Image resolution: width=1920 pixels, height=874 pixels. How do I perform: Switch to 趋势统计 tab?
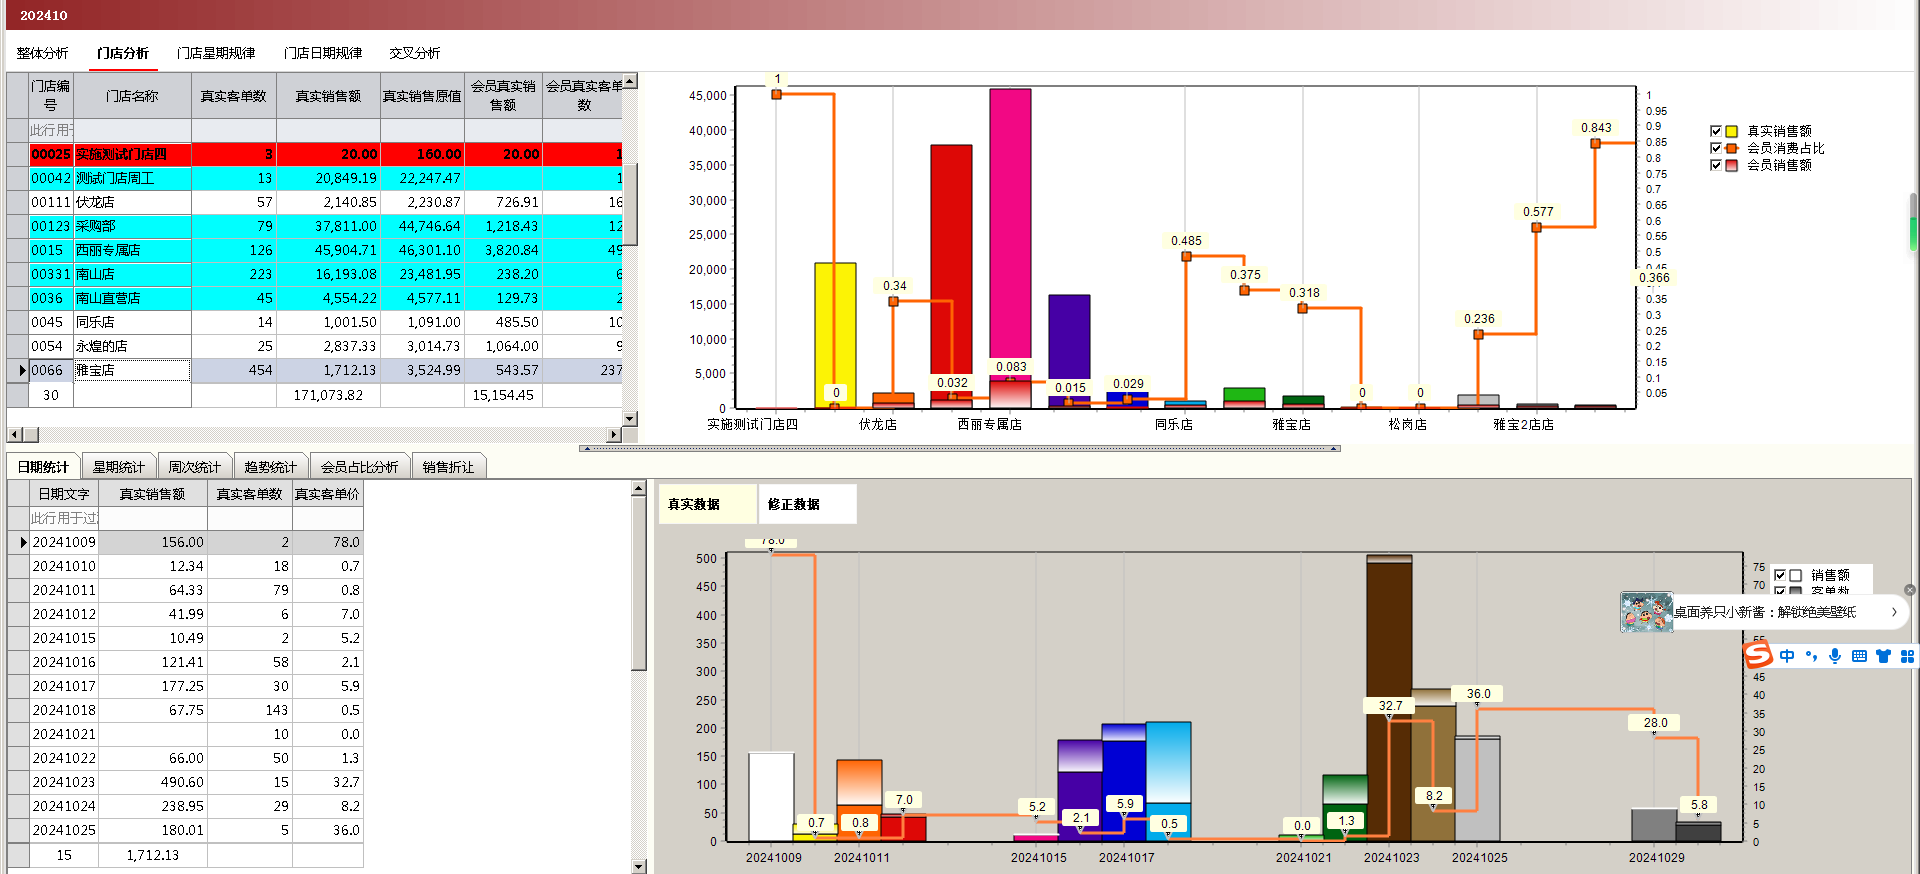(x=271, y=467)
